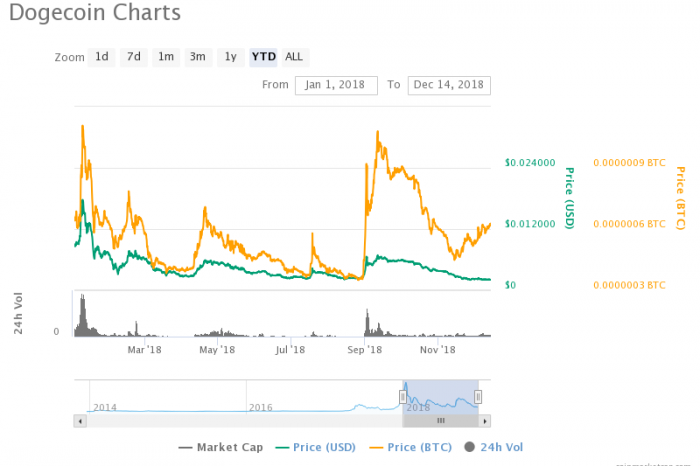The height and width of the screenshot is (466, 700).
Task: Click the May '18 x-axis label
Action: (x=217, y=350)
